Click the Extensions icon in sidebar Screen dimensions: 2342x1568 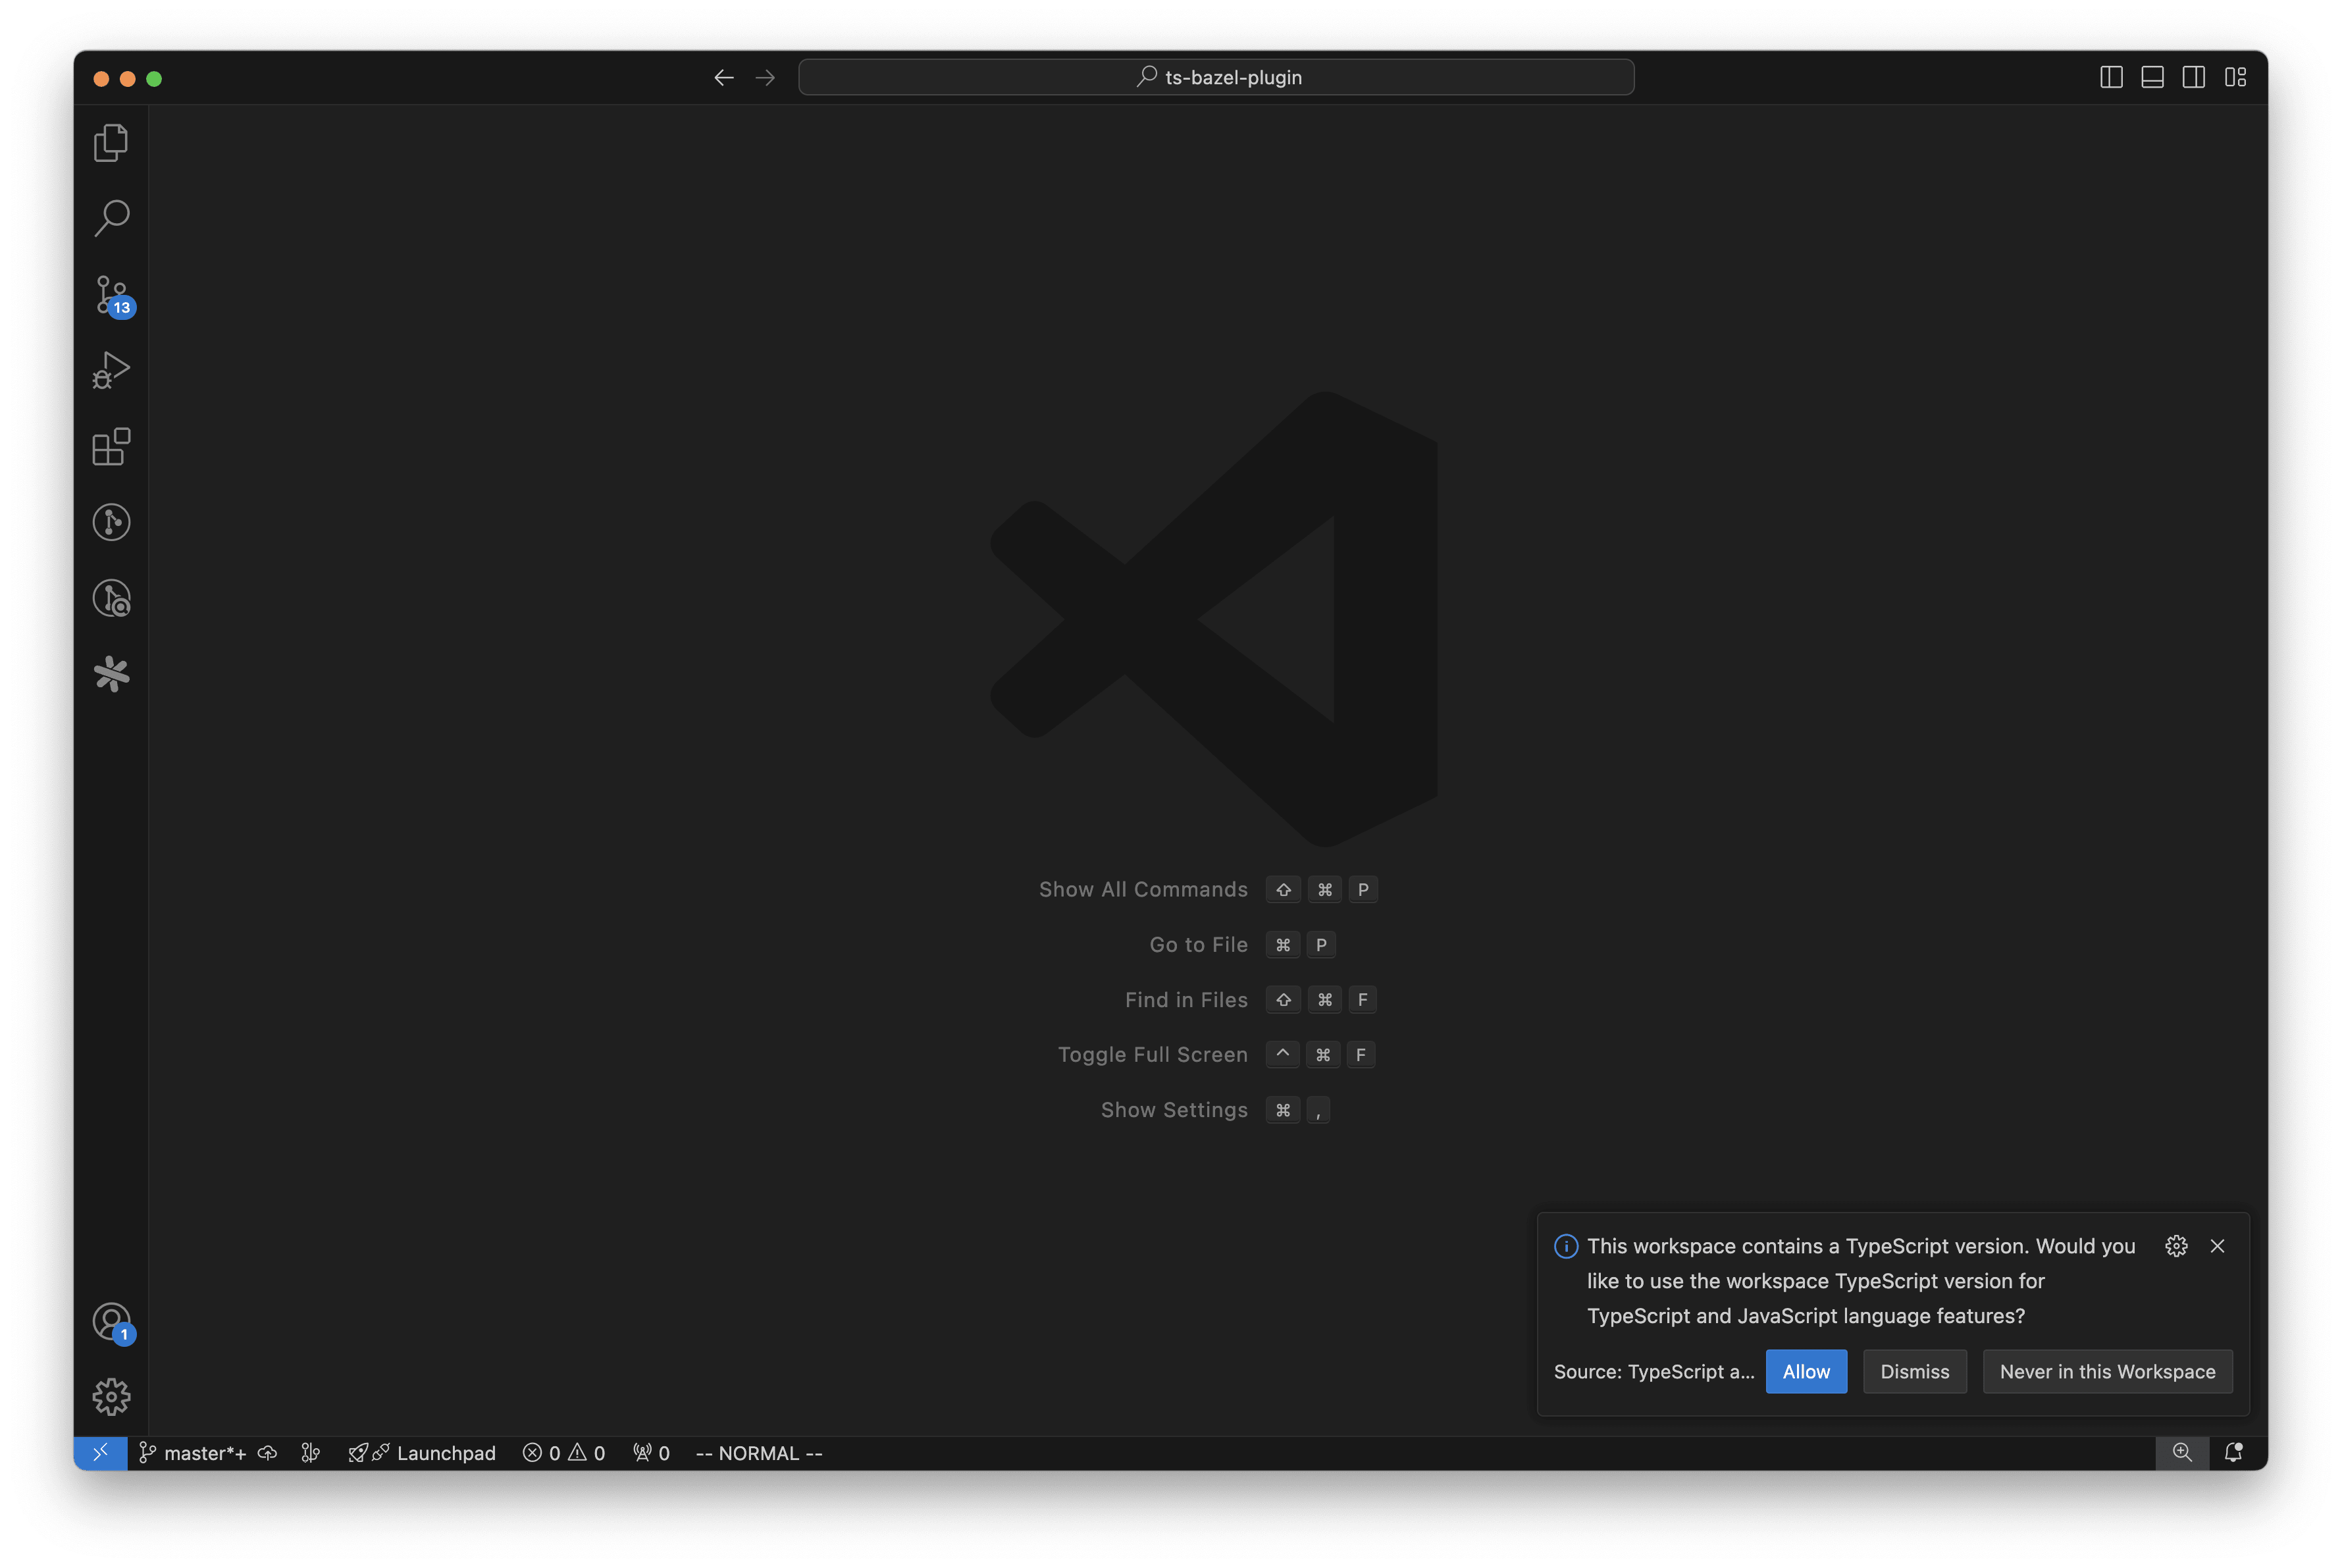point(110,444)
